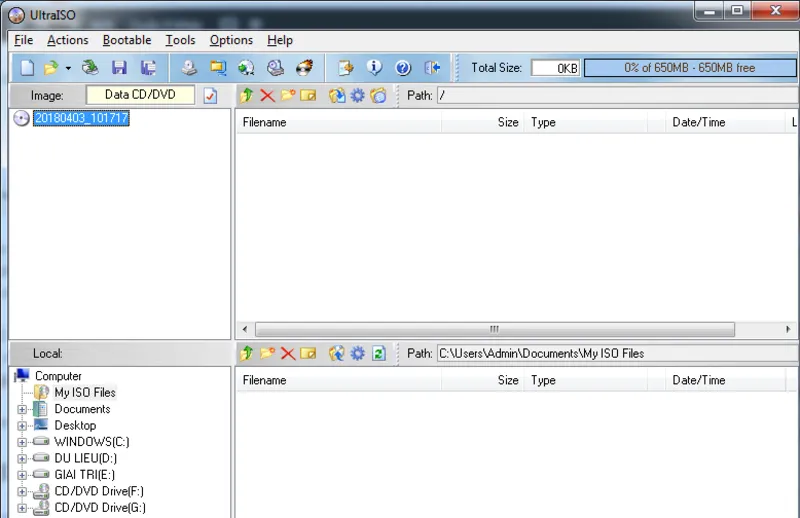Screen dimensions: 800x518
Task: Click the gear icon in image toolbar
Action: pos(358,95)
